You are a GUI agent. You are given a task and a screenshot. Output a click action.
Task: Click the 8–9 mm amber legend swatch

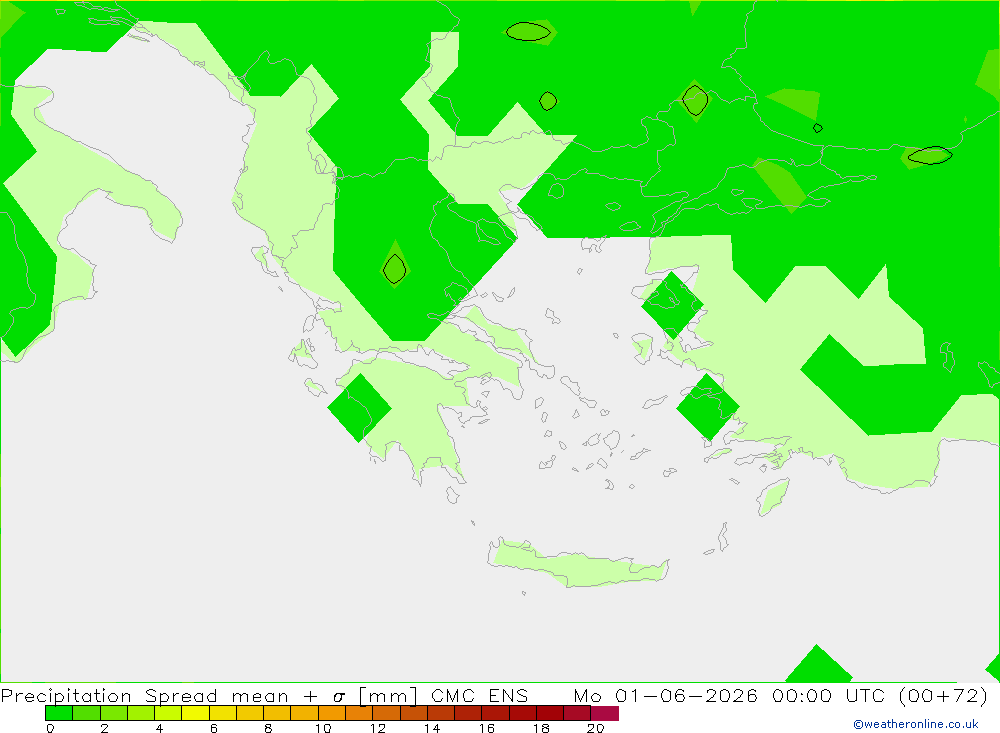click(x=277, y=713)
